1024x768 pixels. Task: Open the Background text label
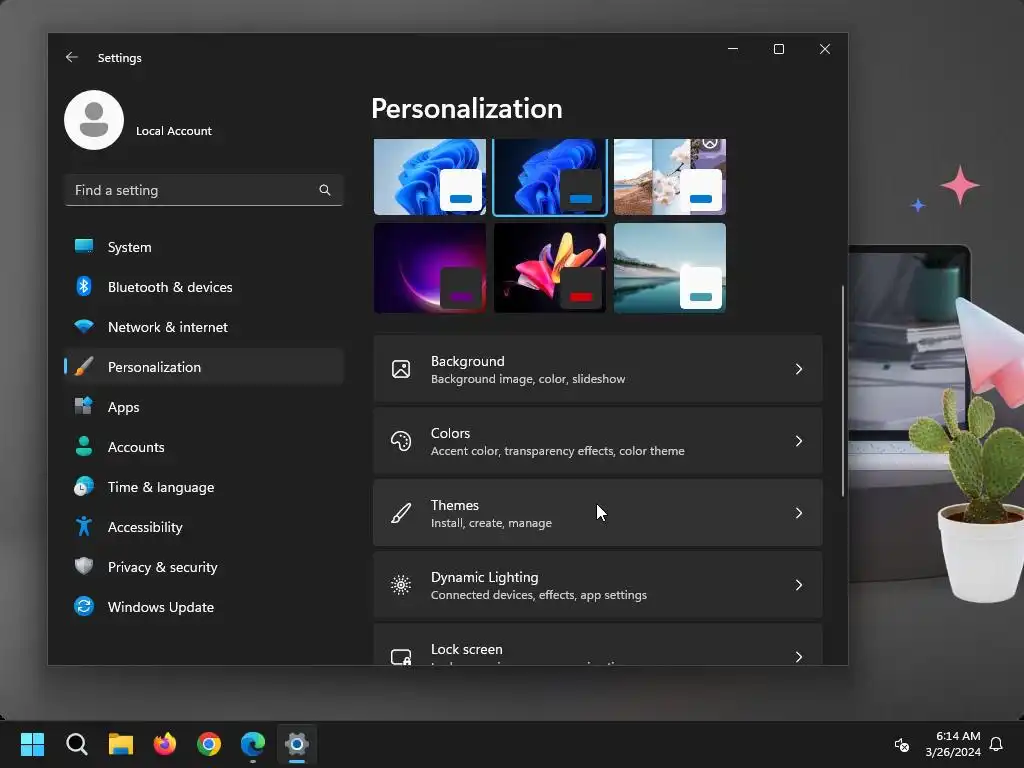tap(468, 361)
